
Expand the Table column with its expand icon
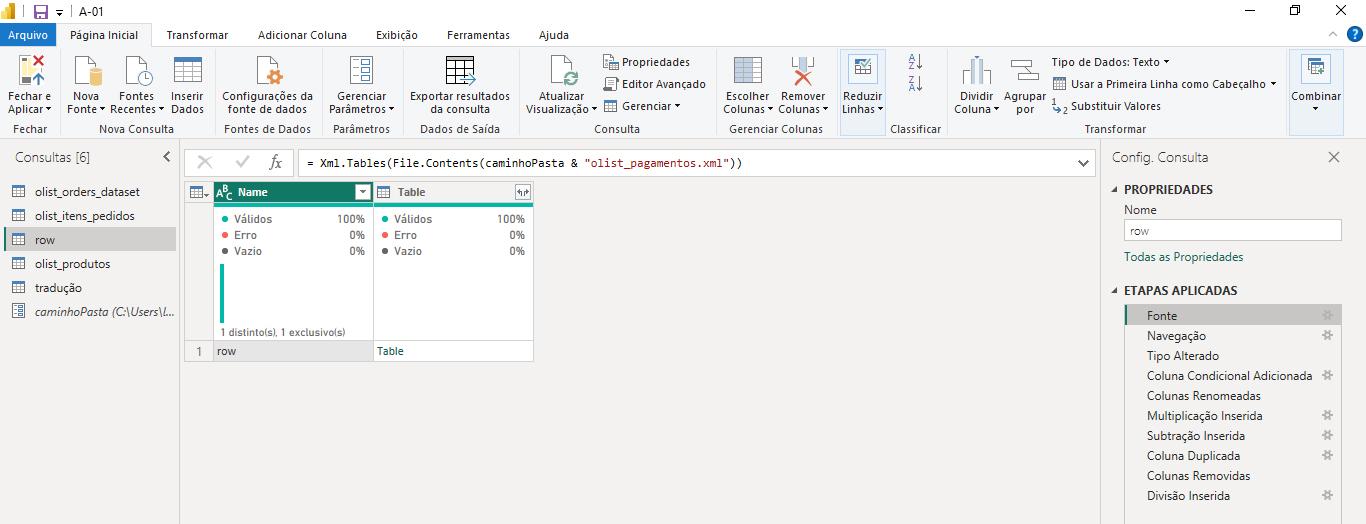click(522, 192)
